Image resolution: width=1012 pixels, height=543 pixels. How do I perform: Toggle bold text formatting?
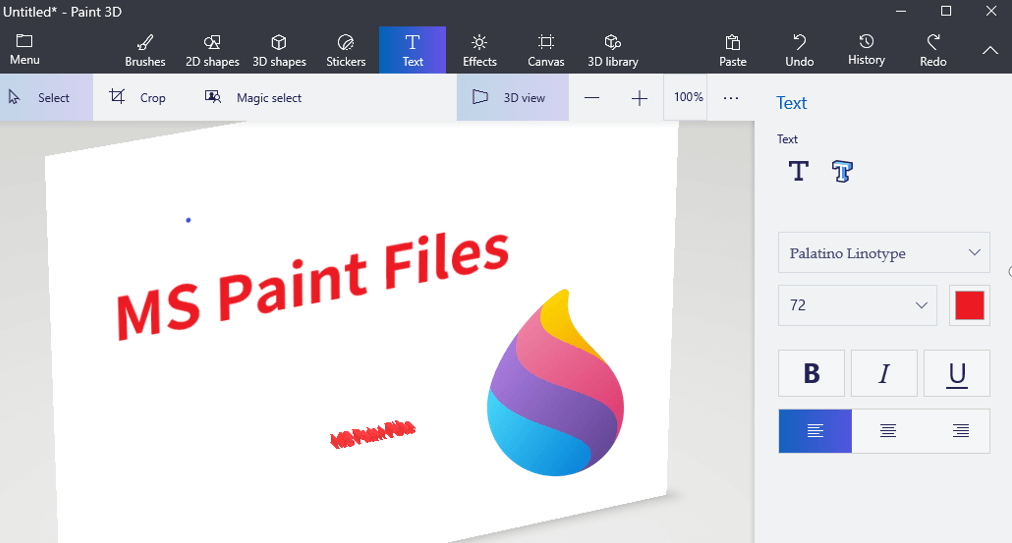click(x=812, y=373)
